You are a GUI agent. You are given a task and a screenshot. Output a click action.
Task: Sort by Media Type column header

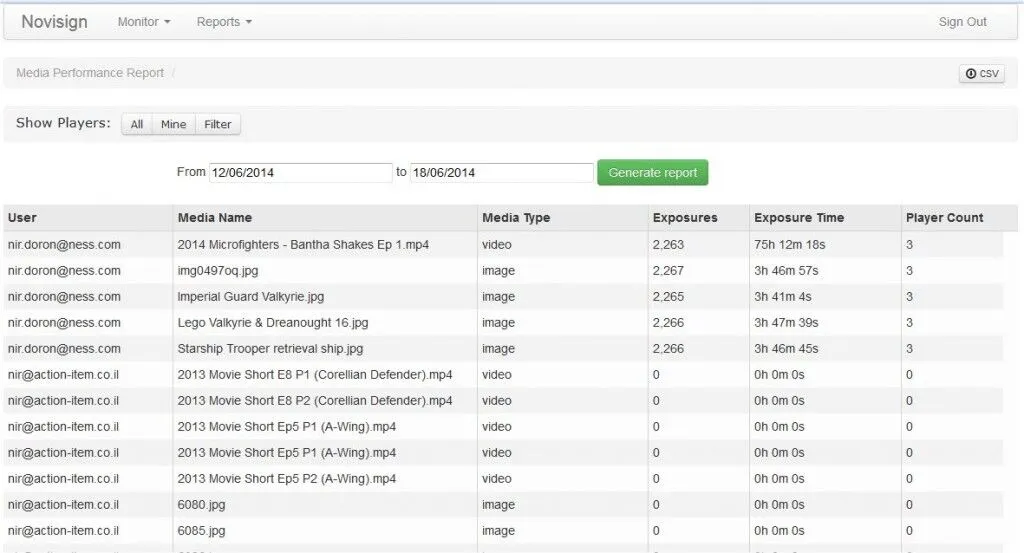pyautogui.click(x=516, y=218)
